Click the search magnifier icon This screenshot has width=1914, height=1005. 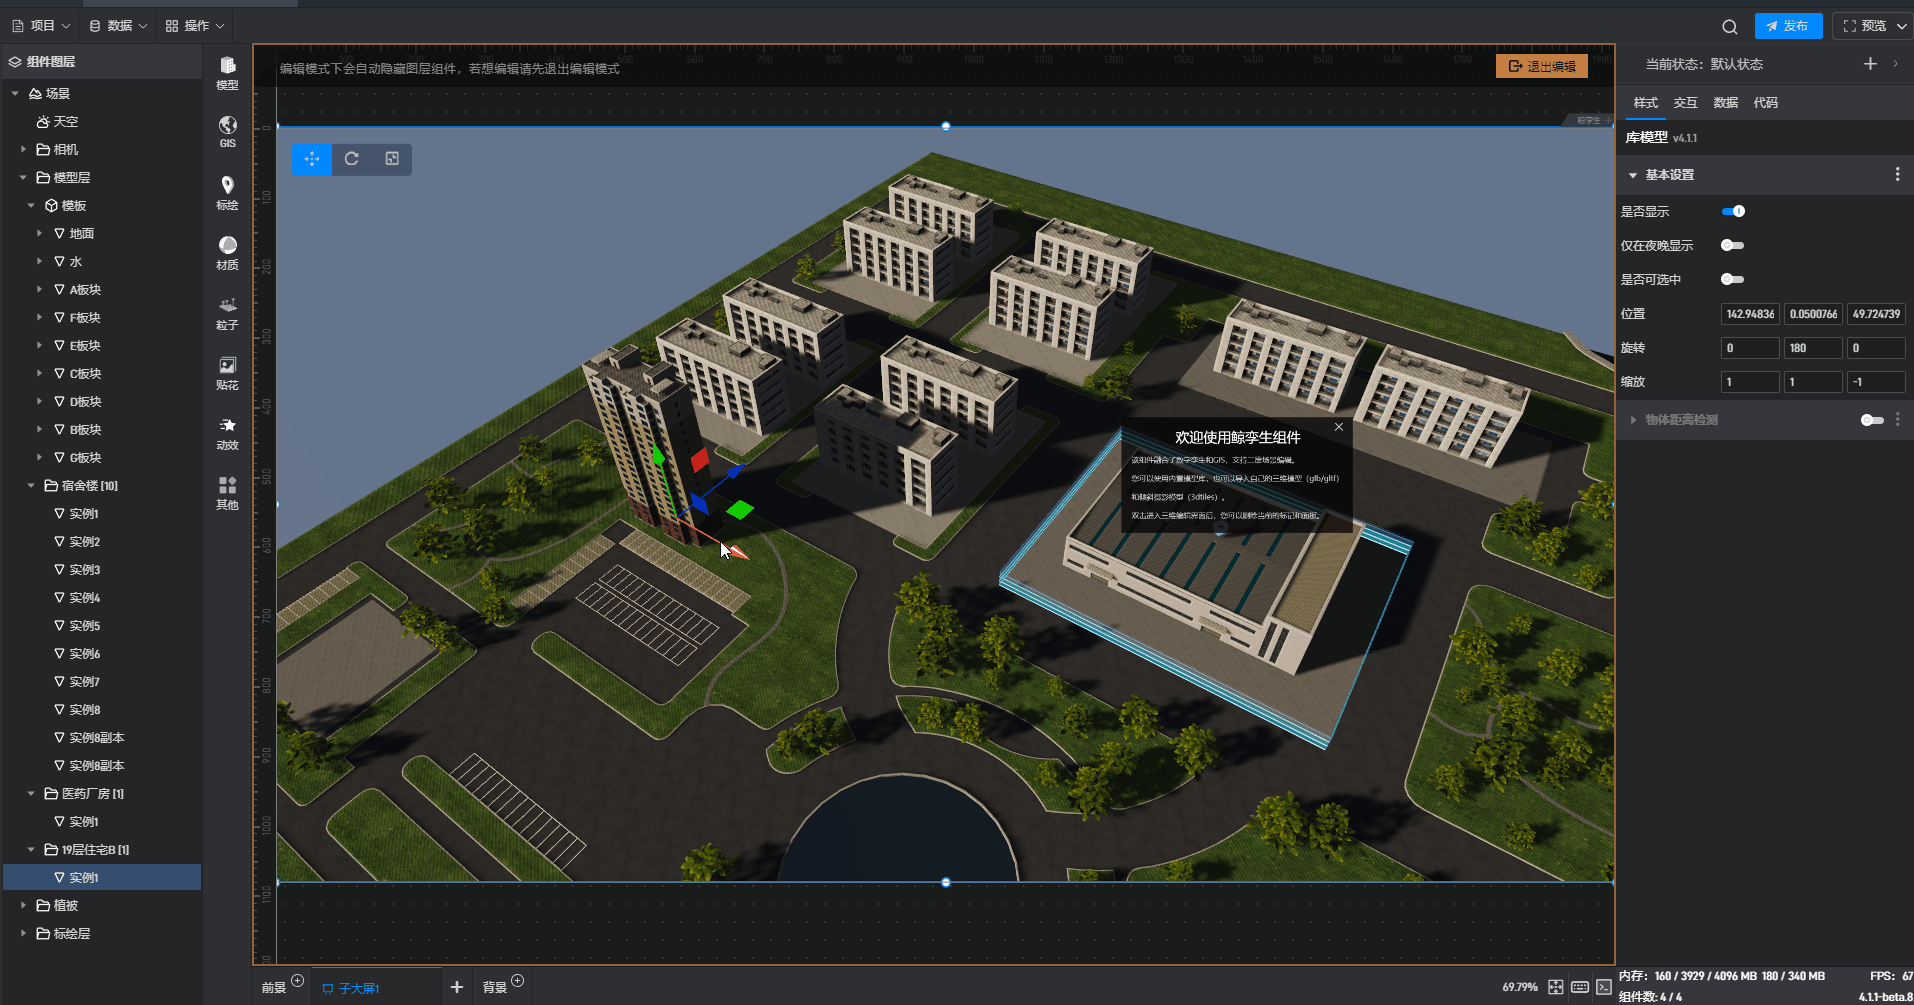tap(1729, 27)
